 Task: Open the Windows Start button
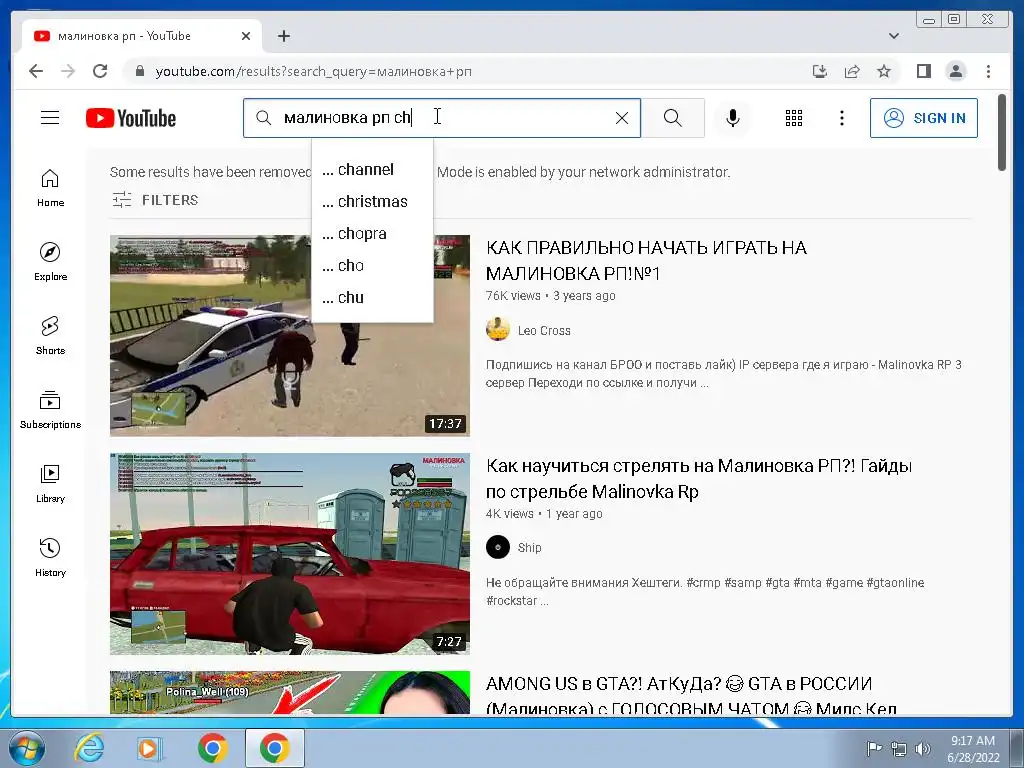click(25, 748)
